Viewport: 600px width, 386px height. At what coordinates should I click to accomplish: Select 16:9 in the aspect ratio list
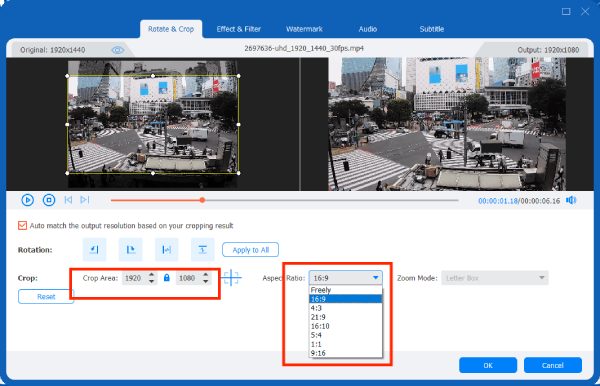pyautogui.click(x=345, y=299)
